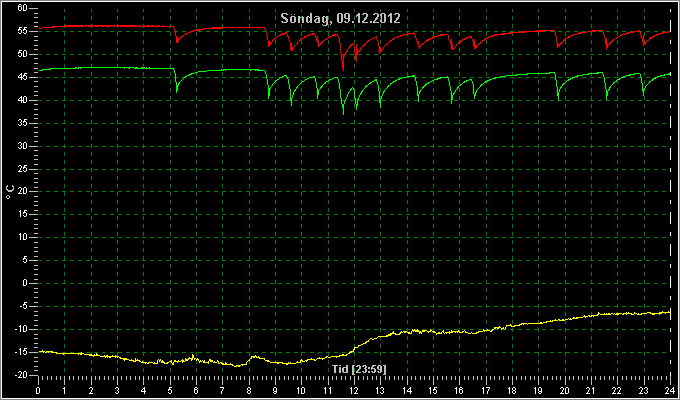This screenshot has height=400, width=680.
Task: Click the red curve's start at hour 0
Action: 39,28
